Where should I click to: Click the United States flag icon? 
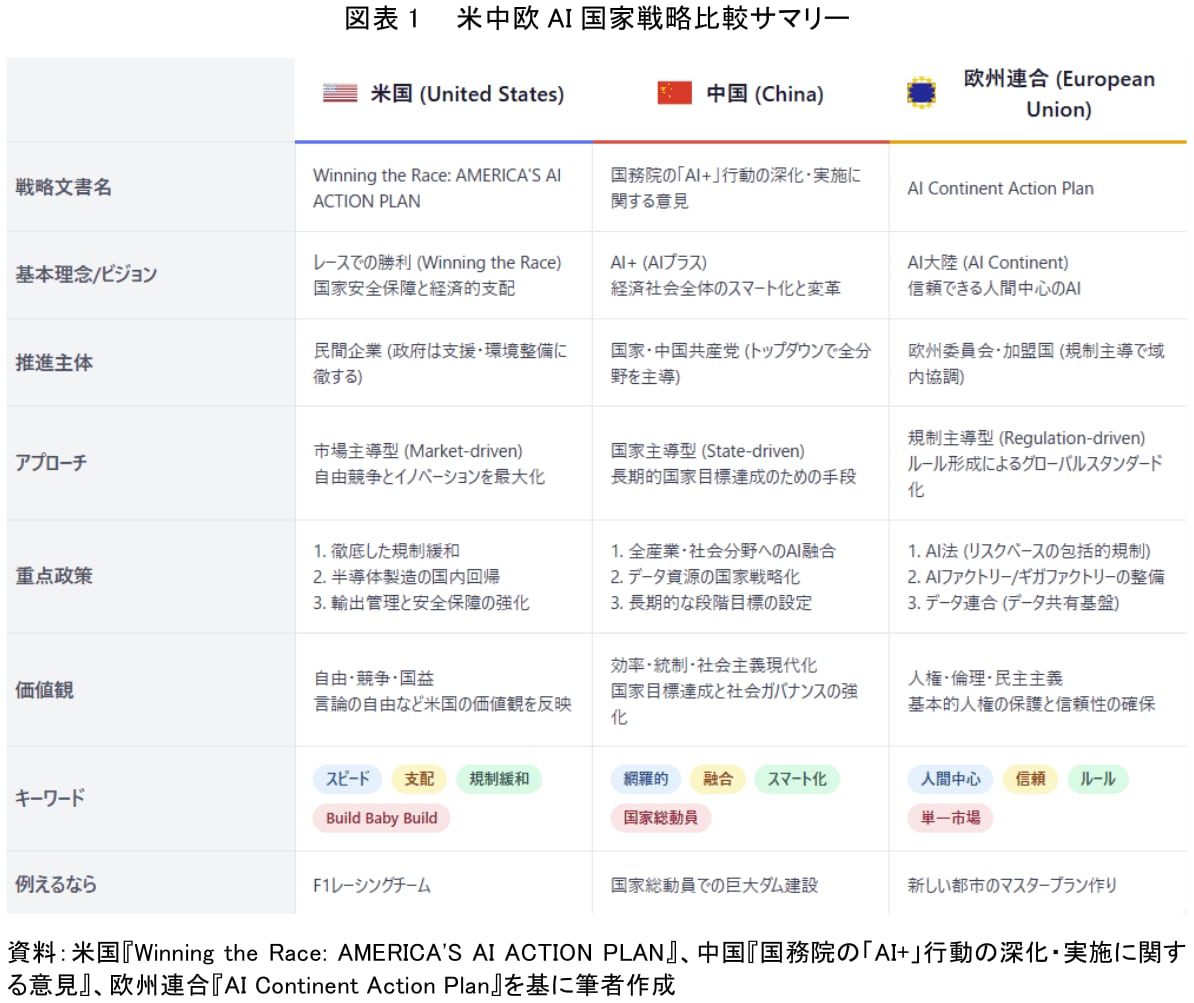pos(340,94)
